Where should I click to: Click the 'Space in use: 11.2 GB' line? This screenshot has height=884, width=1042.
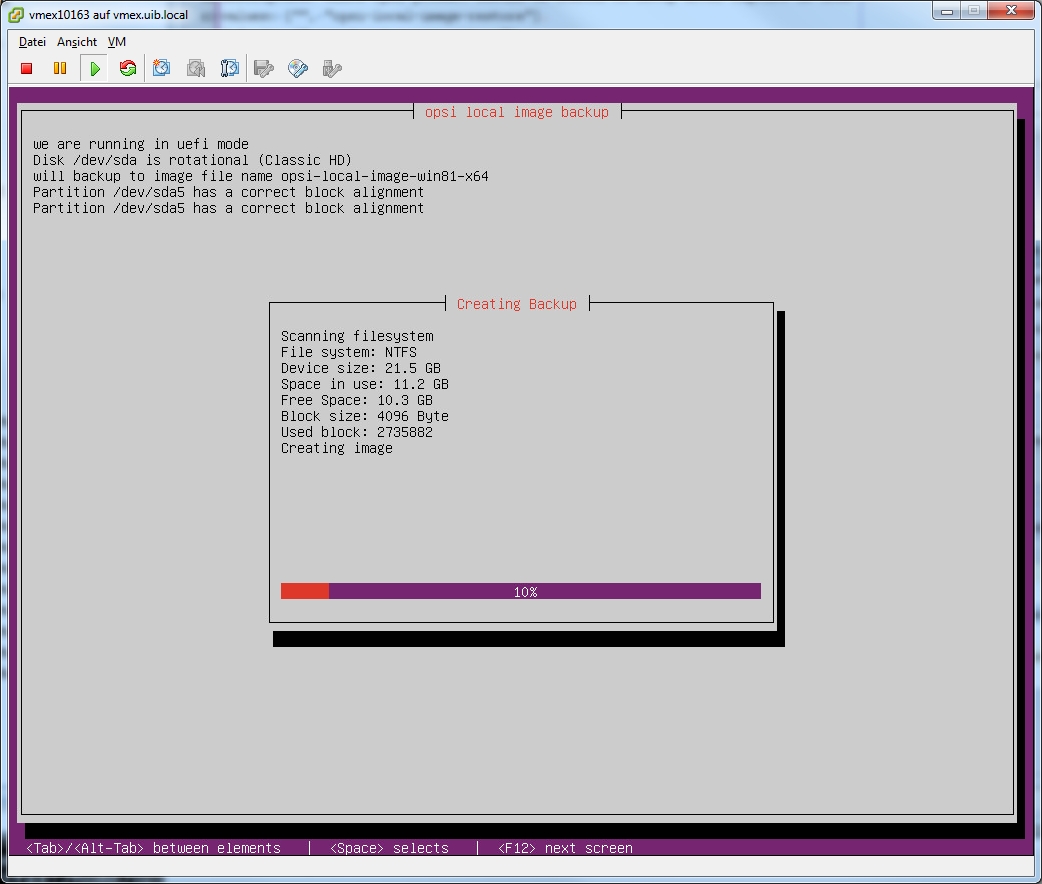[x=364, y=384]
